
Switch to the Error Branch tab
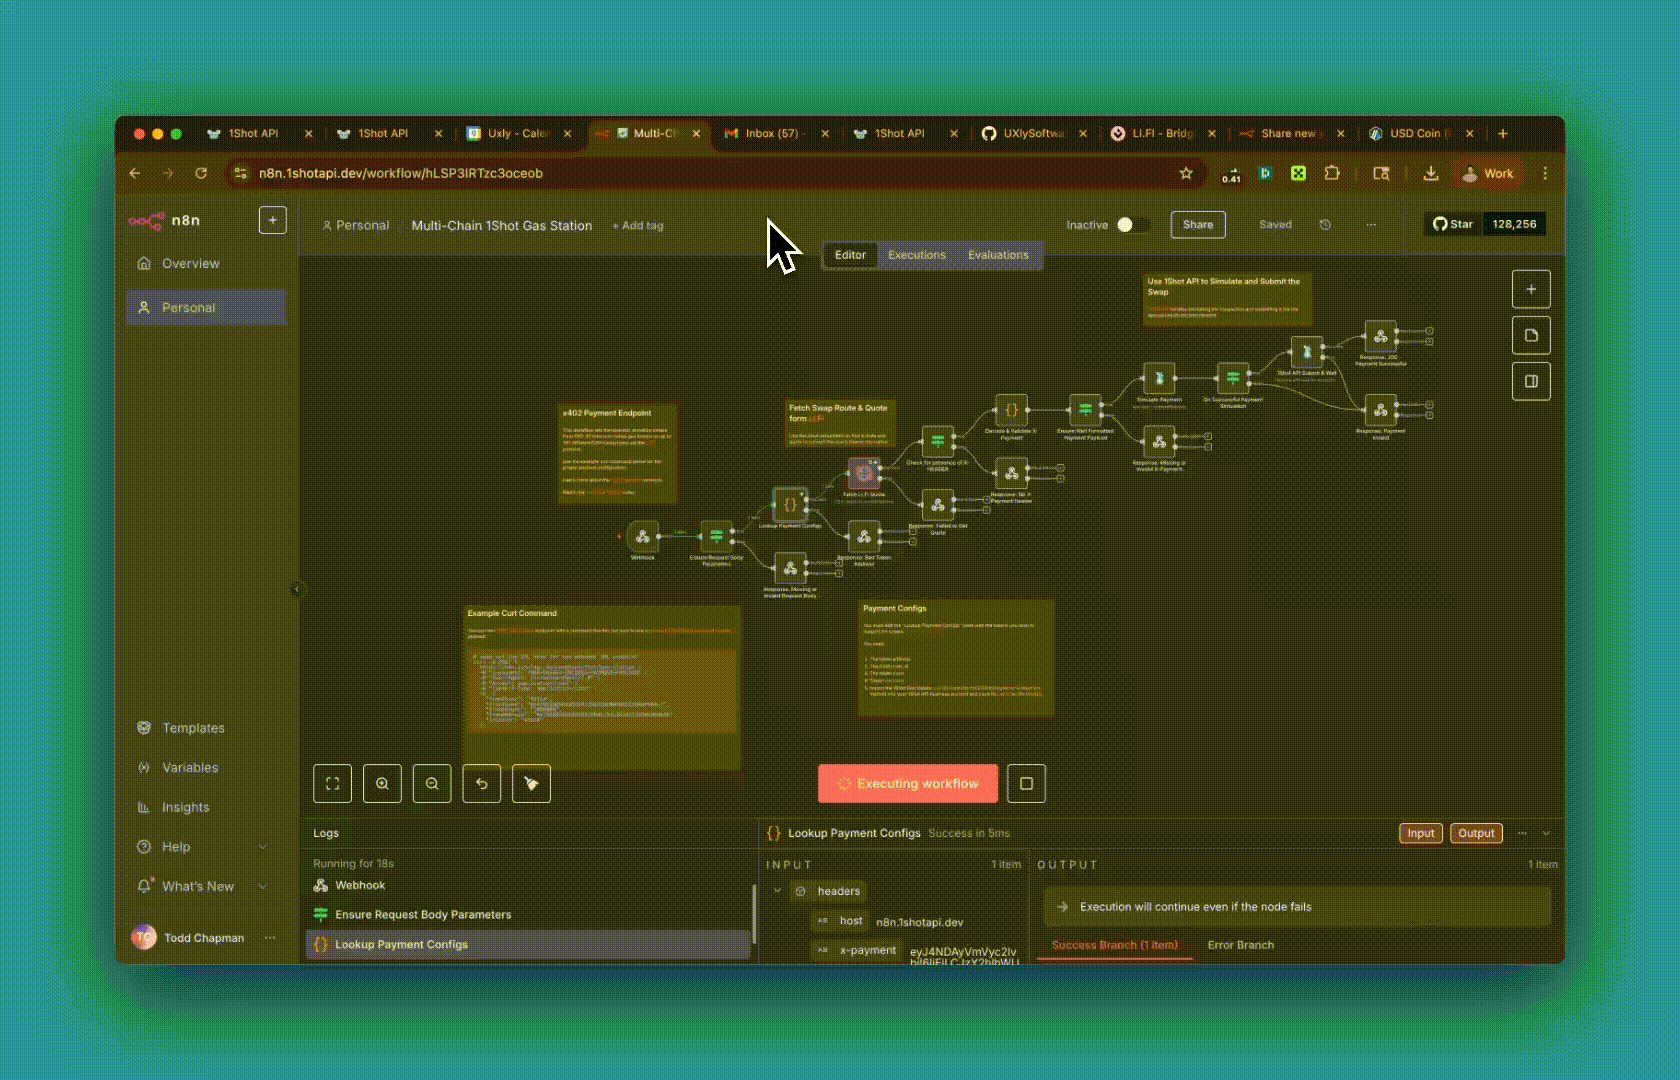[x=1240, y=945]
